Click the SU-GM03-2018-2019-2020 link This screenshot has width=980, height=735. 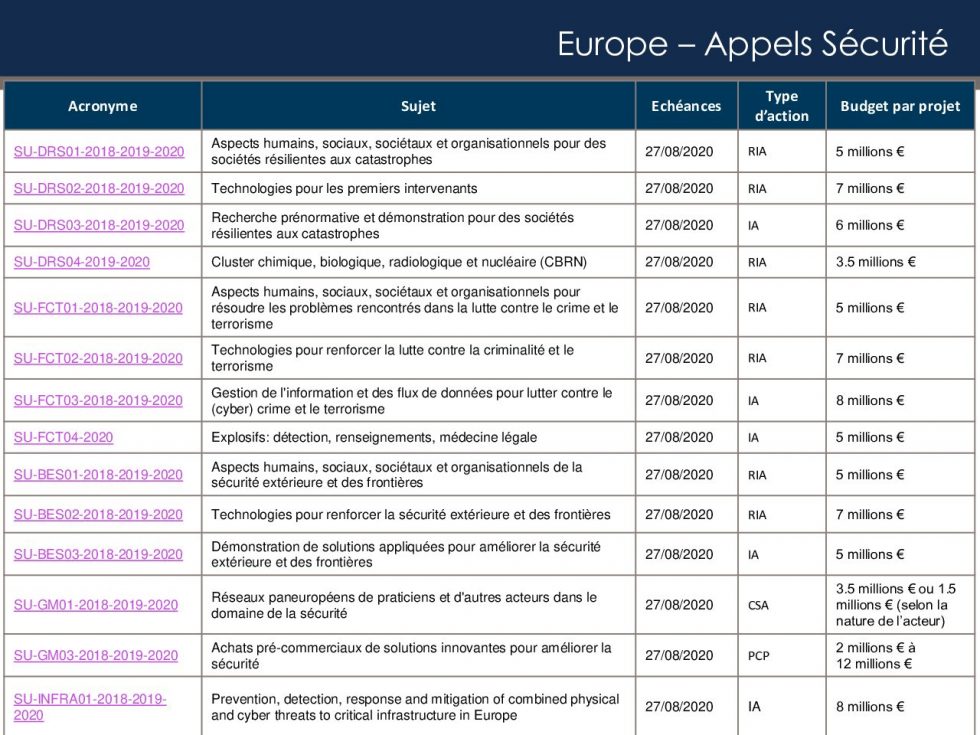(x=96, y=656)
